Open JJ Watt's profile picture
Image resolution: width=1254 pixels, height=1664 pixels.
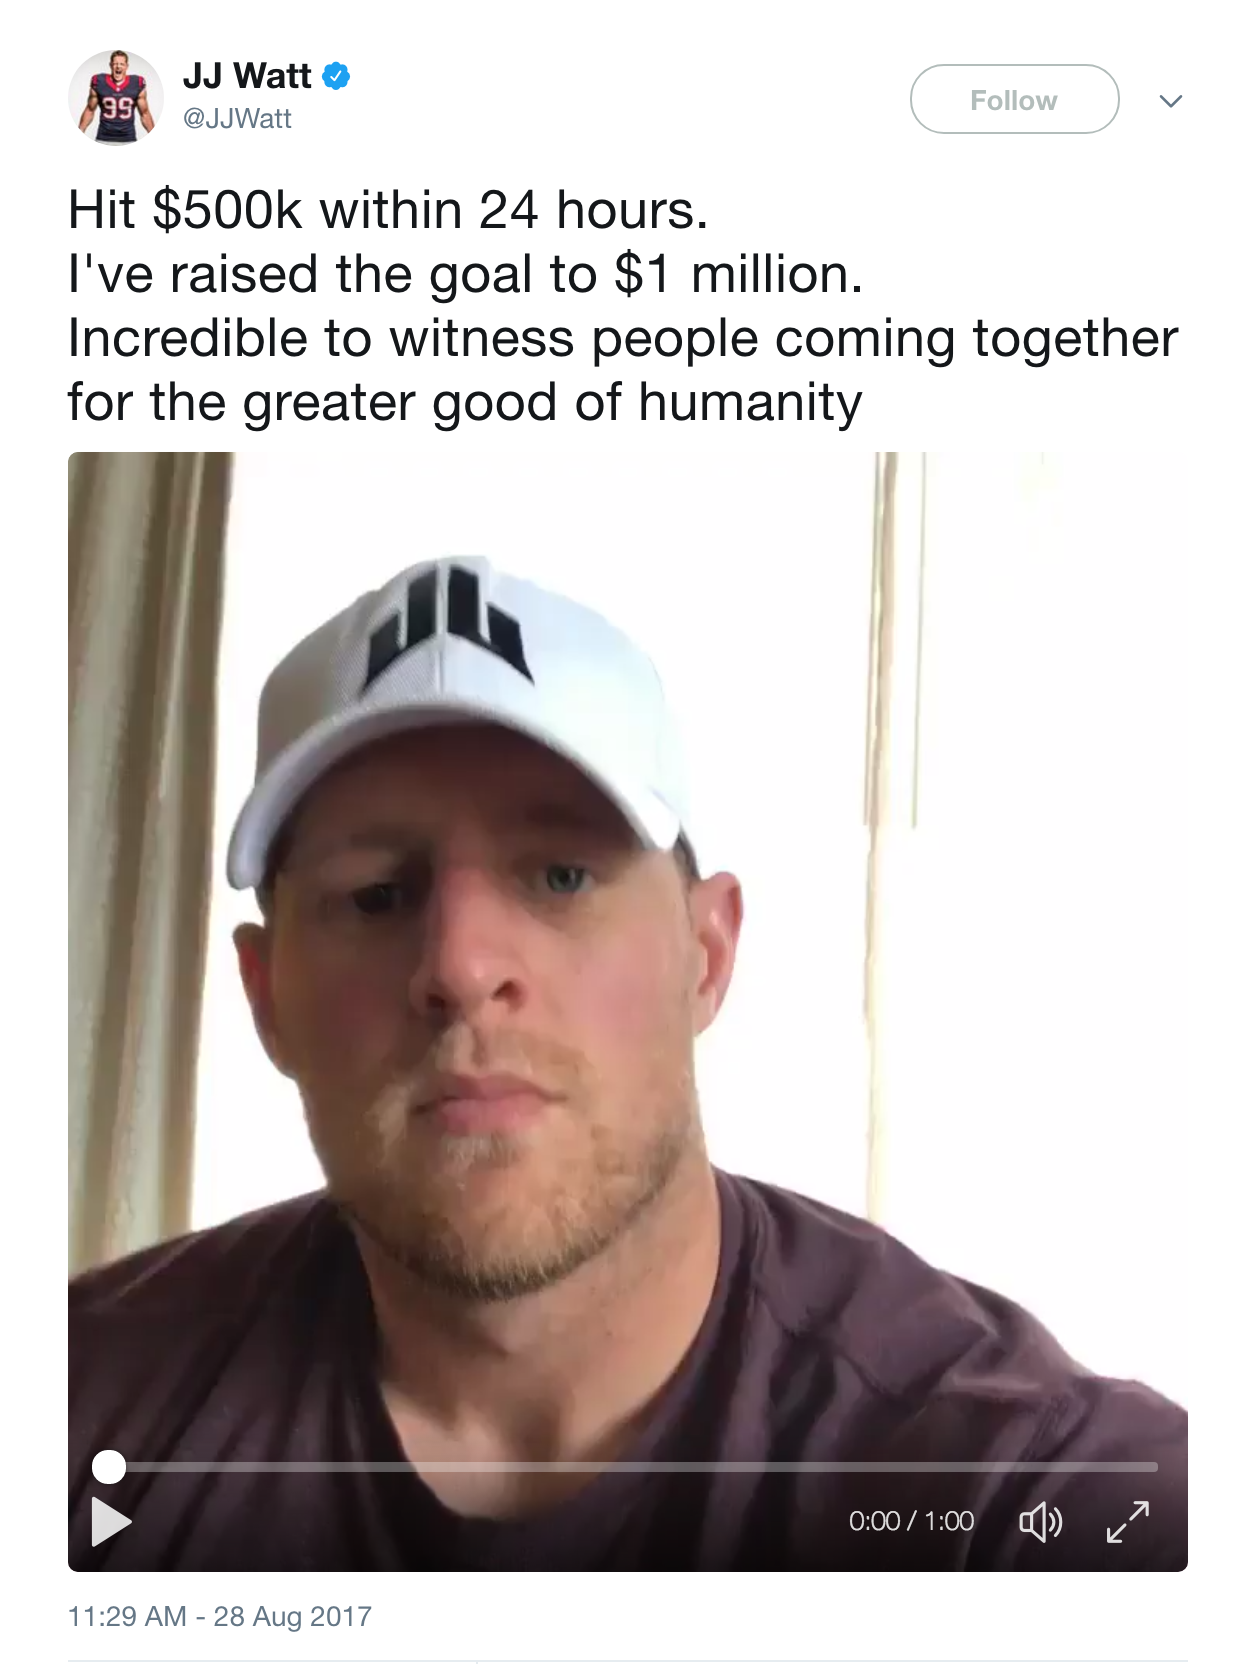point(116,98)
